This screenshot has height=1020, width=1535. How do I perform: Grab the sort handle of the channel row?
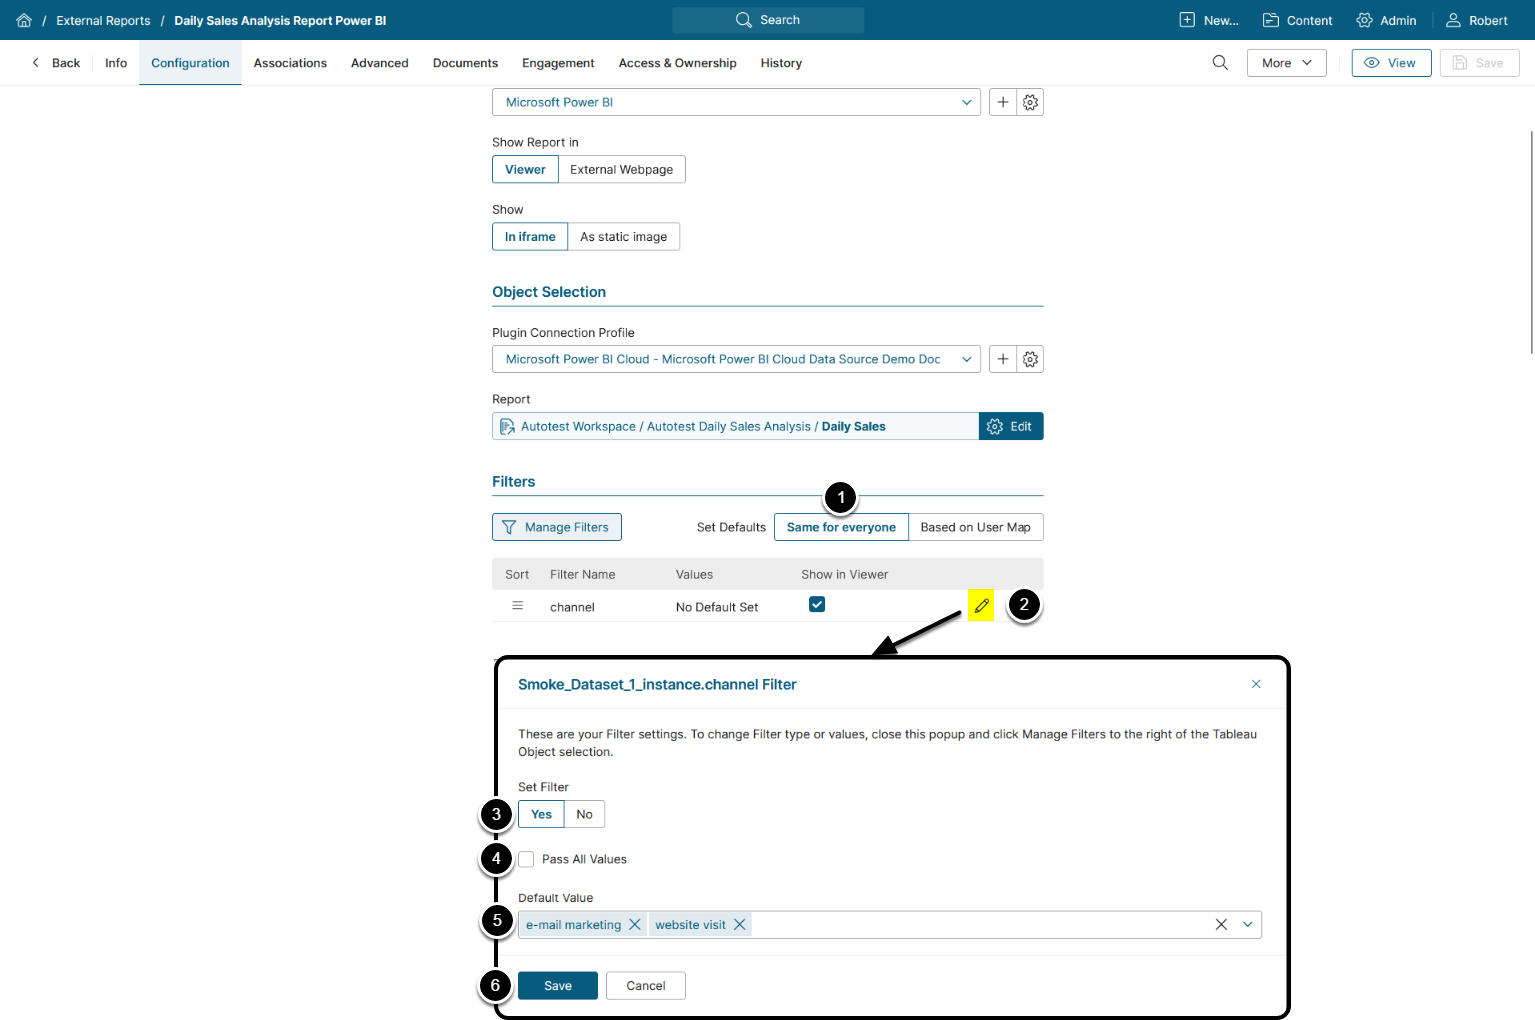click(517, 606)
